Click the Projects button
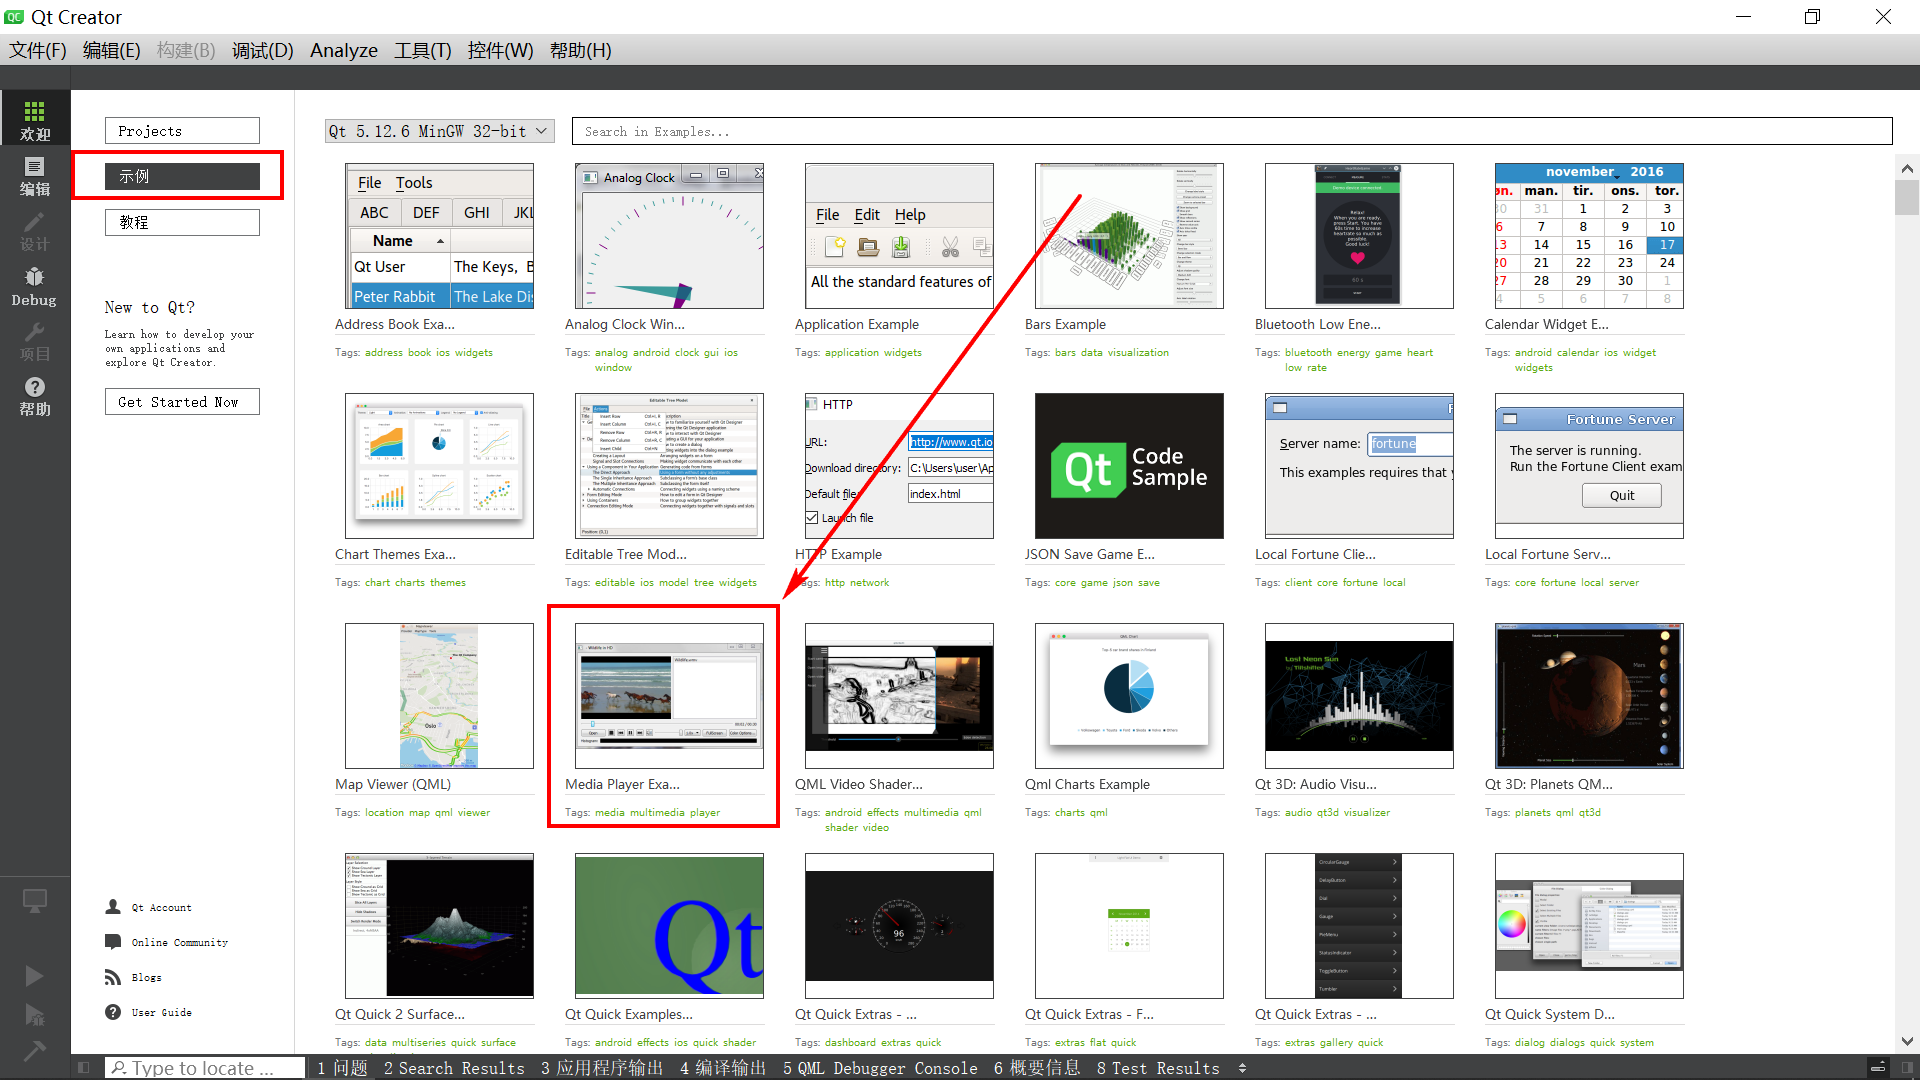The height and width of the screenshot is (1080, 1920). [182, 131]
